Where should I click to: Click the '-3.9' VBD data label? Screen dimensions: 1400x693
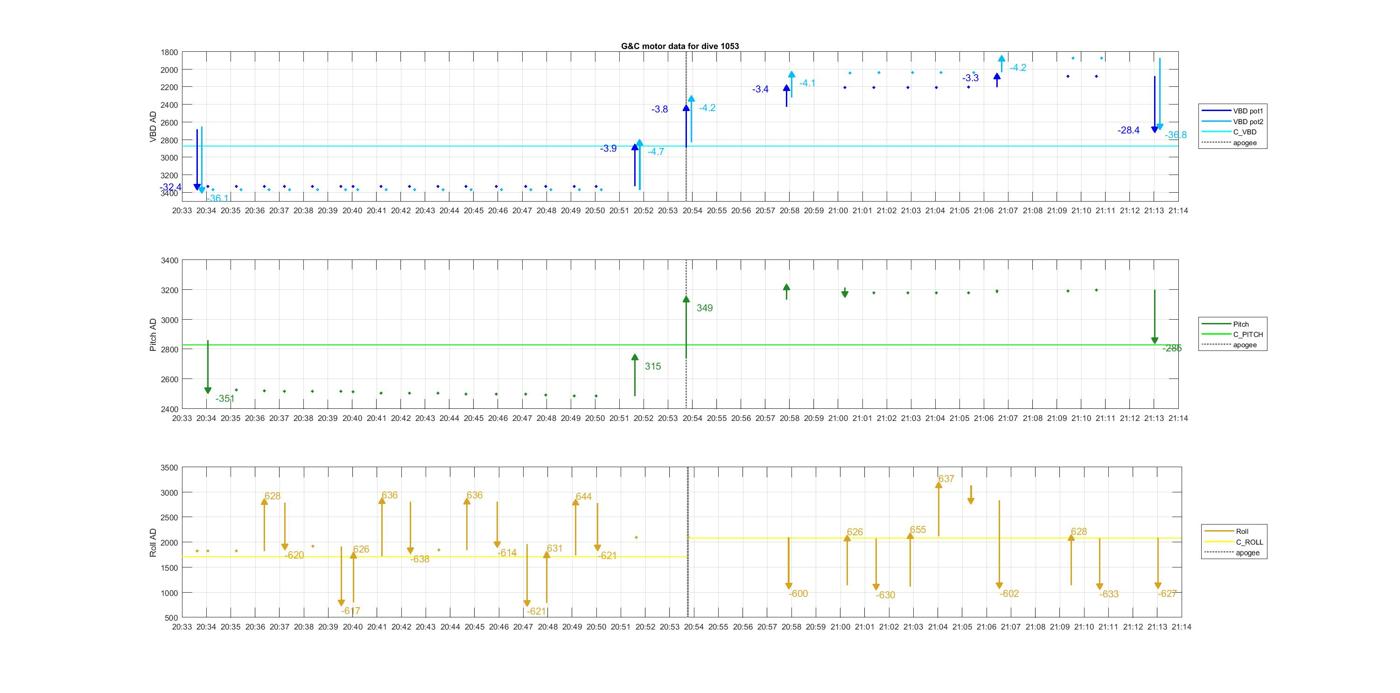click(608, 148)
